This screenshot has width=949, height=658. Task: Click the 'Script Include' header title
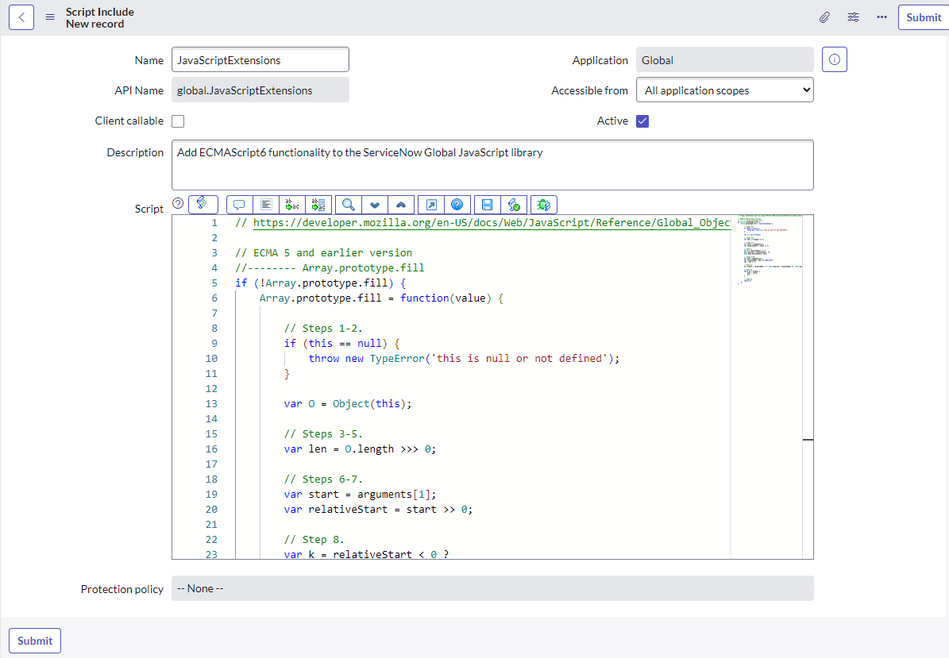tap(100, 12)
